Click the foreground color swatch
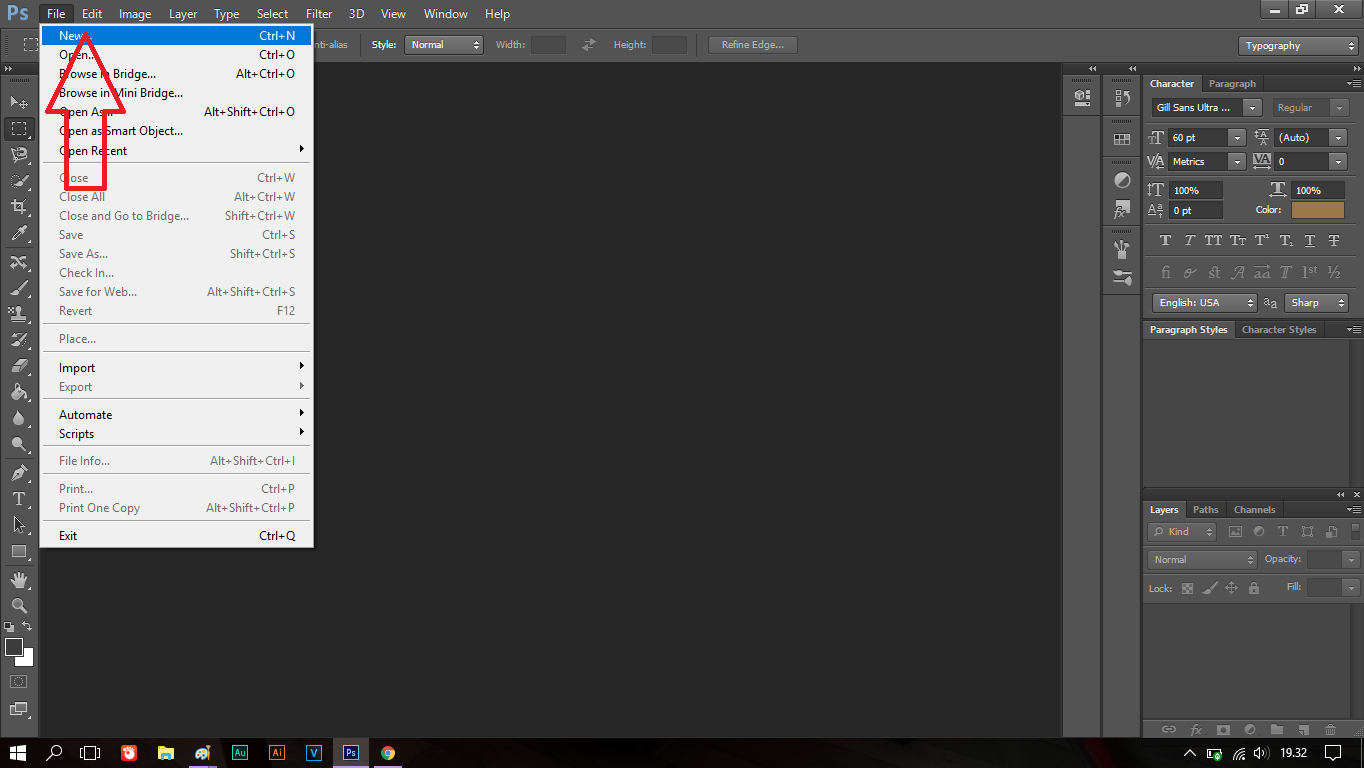 14,647
